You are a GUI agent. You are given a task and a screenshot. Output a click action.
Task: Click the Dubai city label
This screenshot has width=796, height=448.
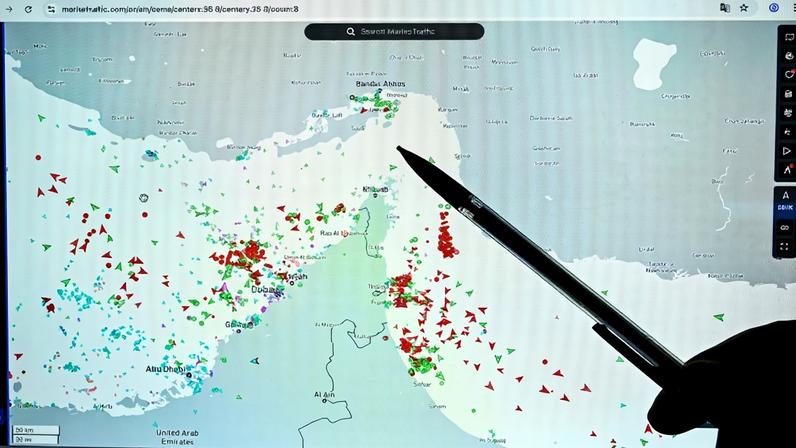pos(264,290)
